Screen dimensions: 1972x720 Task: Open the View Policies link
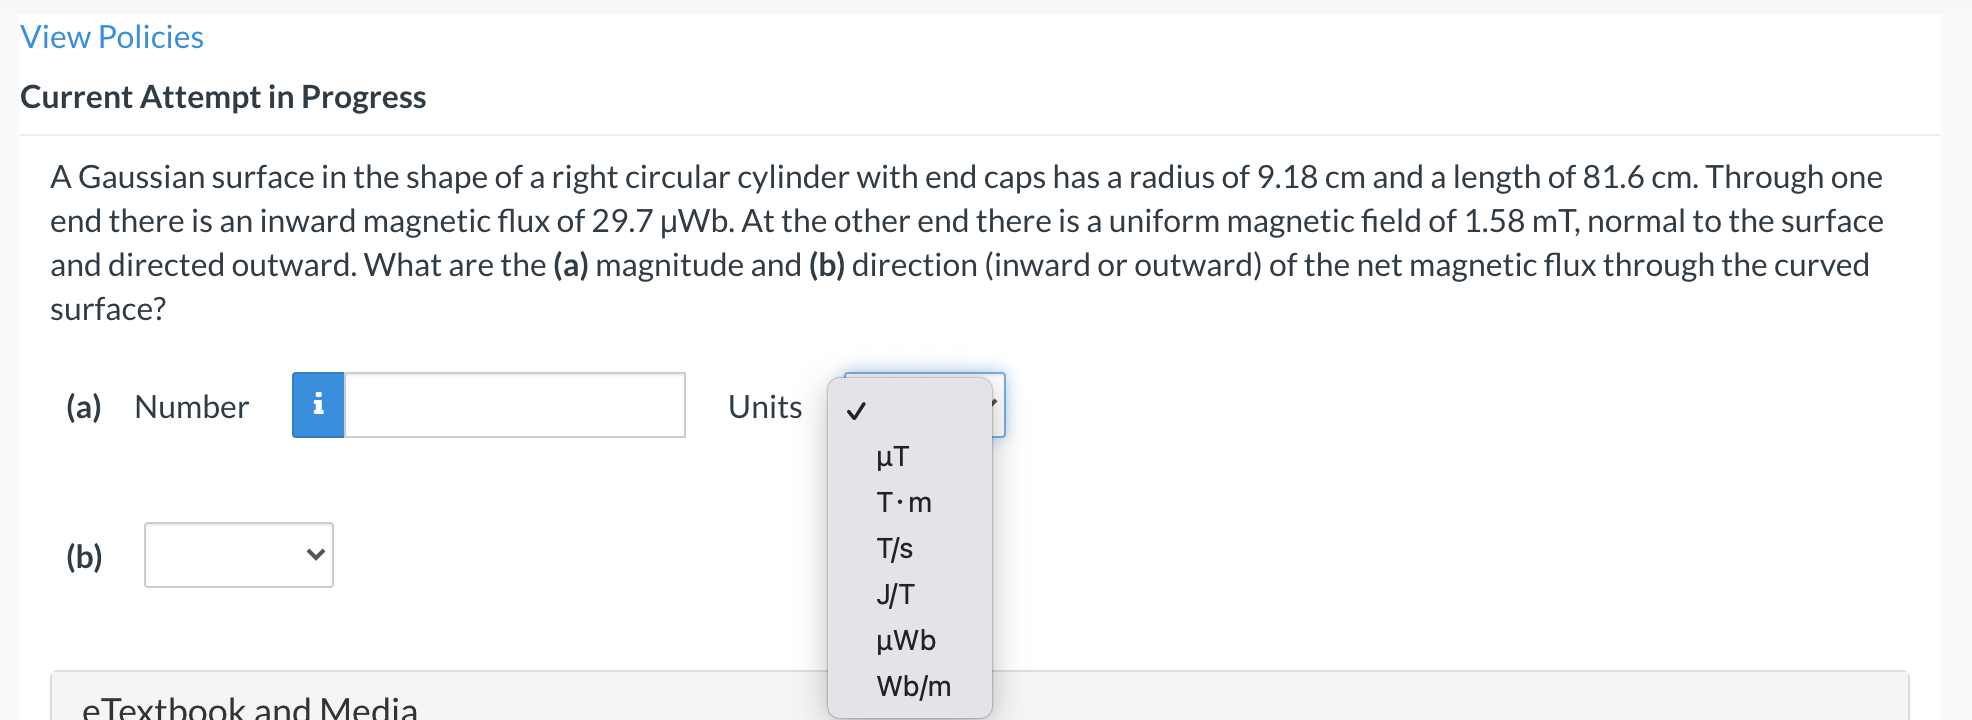pyautogui.click(x=112, y=36)
